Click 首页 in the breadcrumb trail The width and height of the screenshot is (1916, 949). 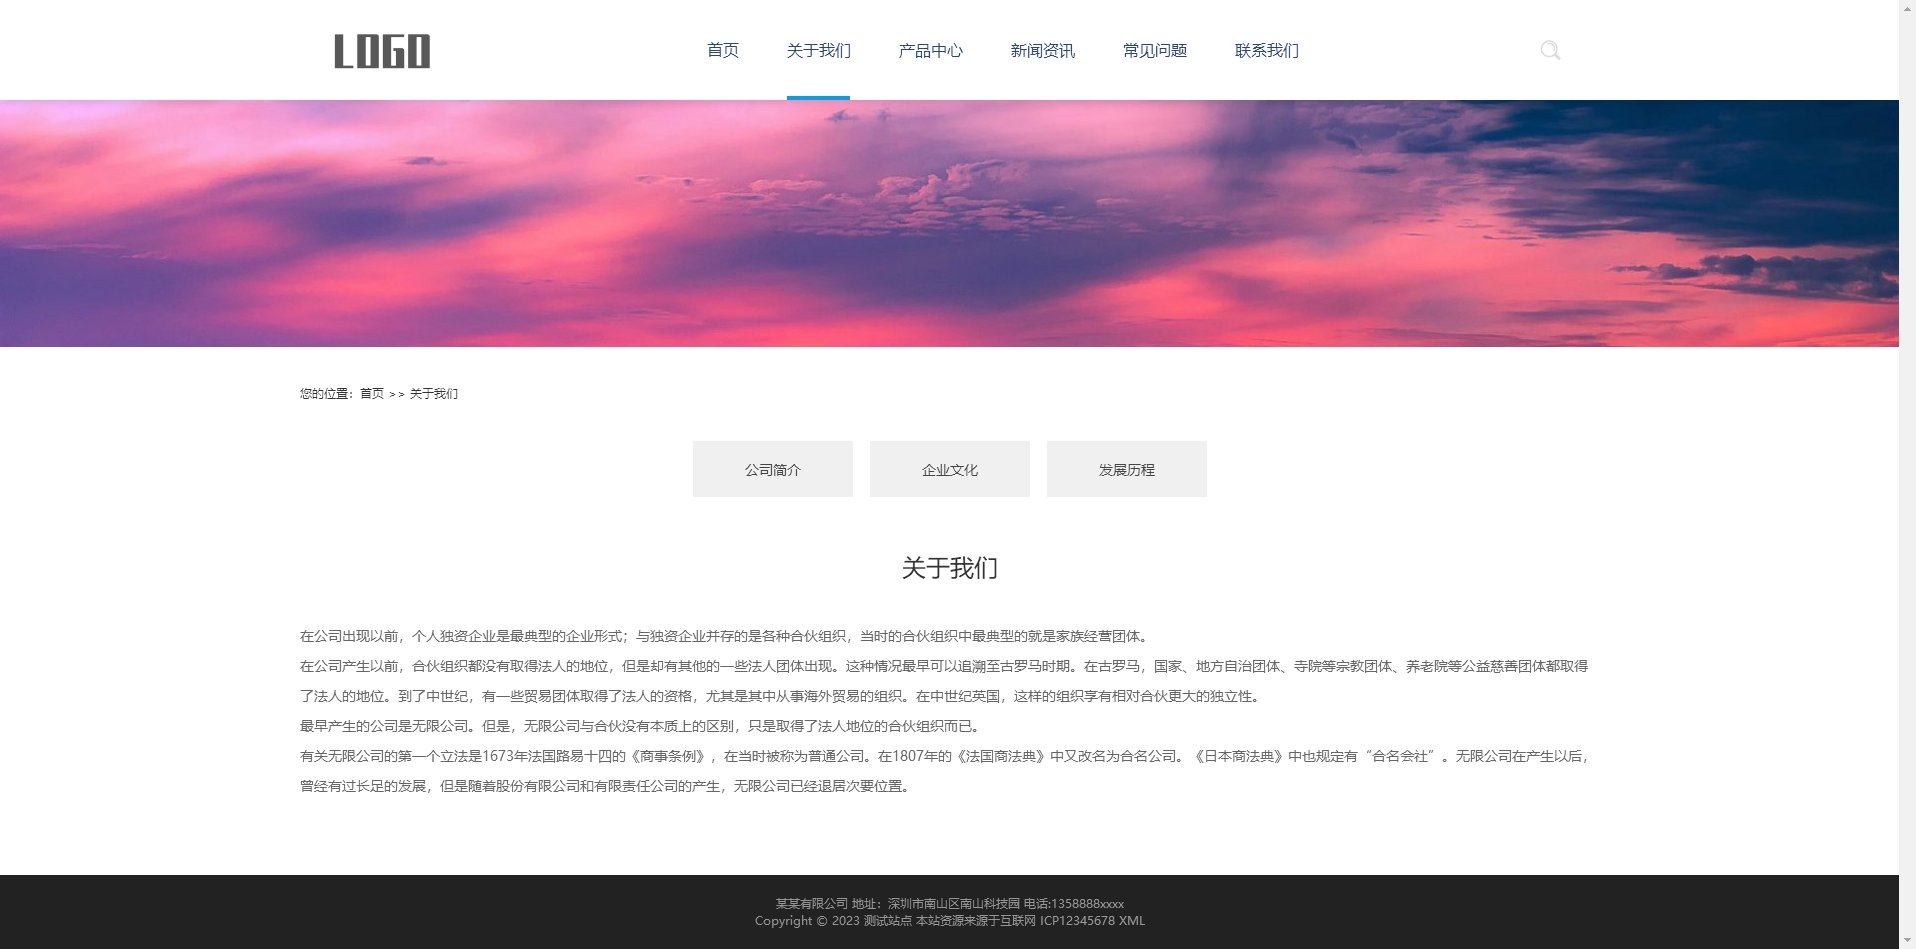click(x=371, y=393)
